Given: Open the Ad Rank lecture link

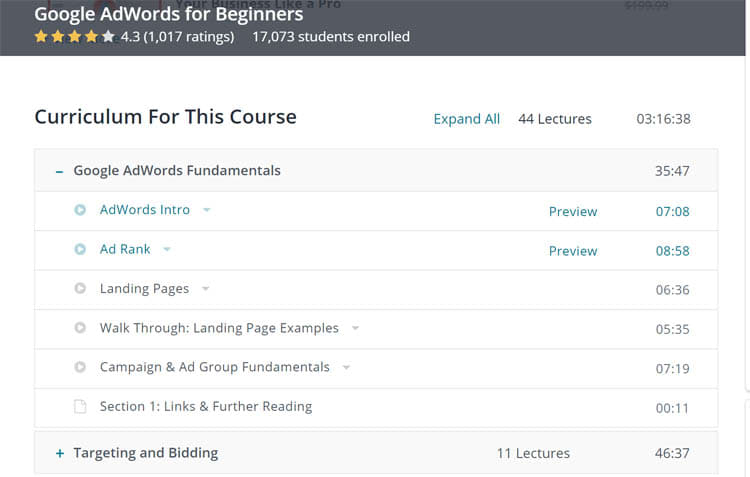Looking at the screenshot, I should (x=125, y=249).
